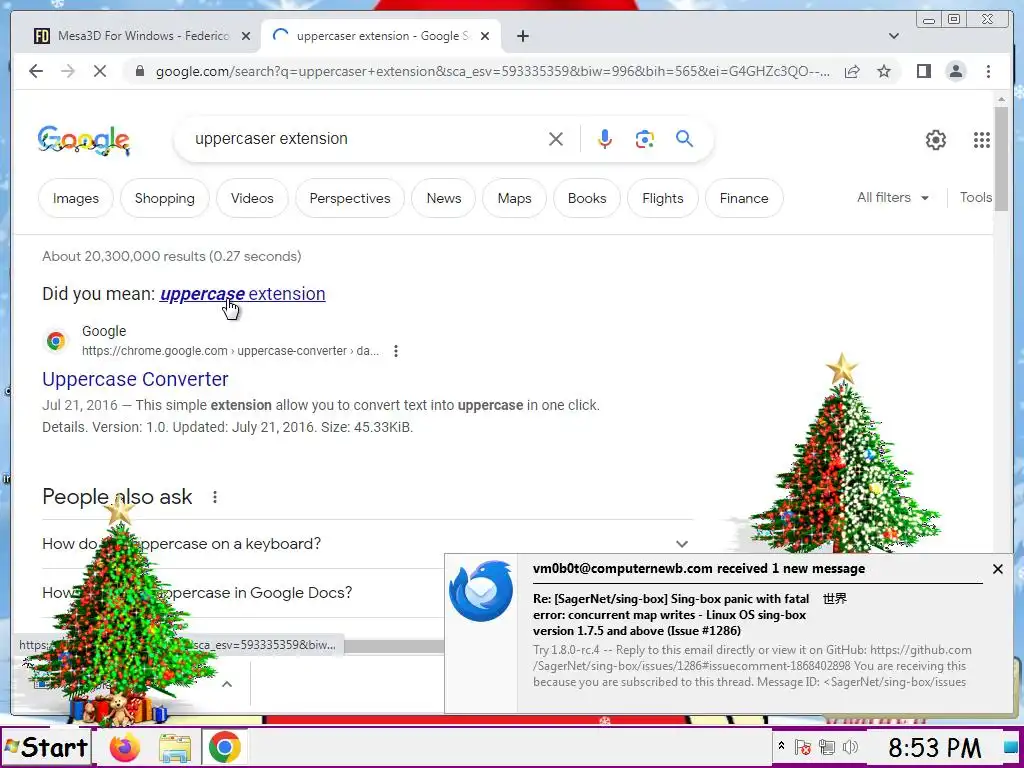1024x768 pixels.
Task: Launch Firefox from the taskbar
Action: (x=124, y=747)
